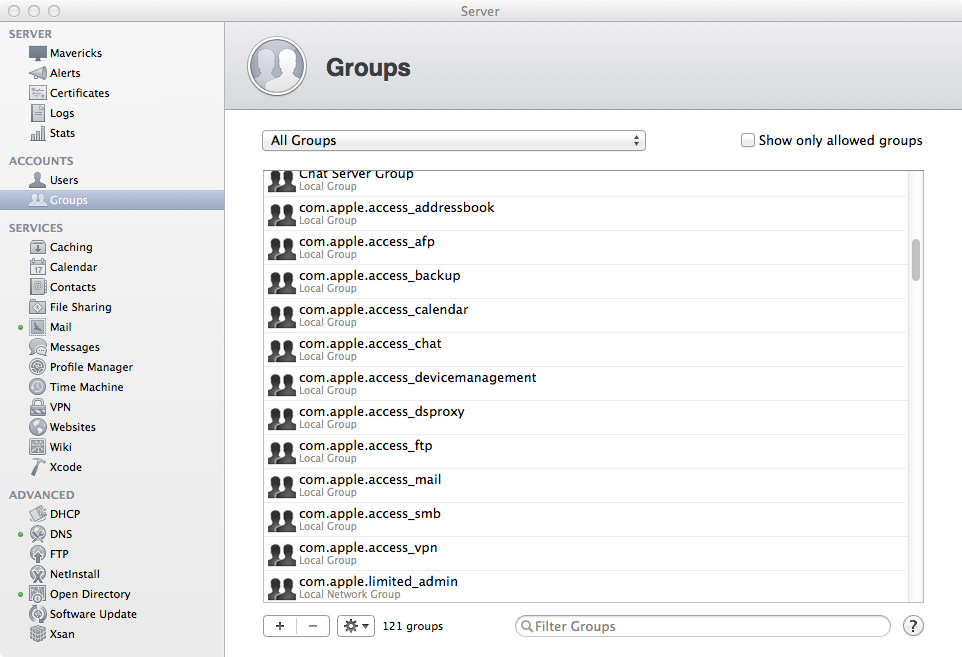This screenshot has width=962, height=657.
Task: Open Alerts megaphone icon
Action: tap(37, 73)
